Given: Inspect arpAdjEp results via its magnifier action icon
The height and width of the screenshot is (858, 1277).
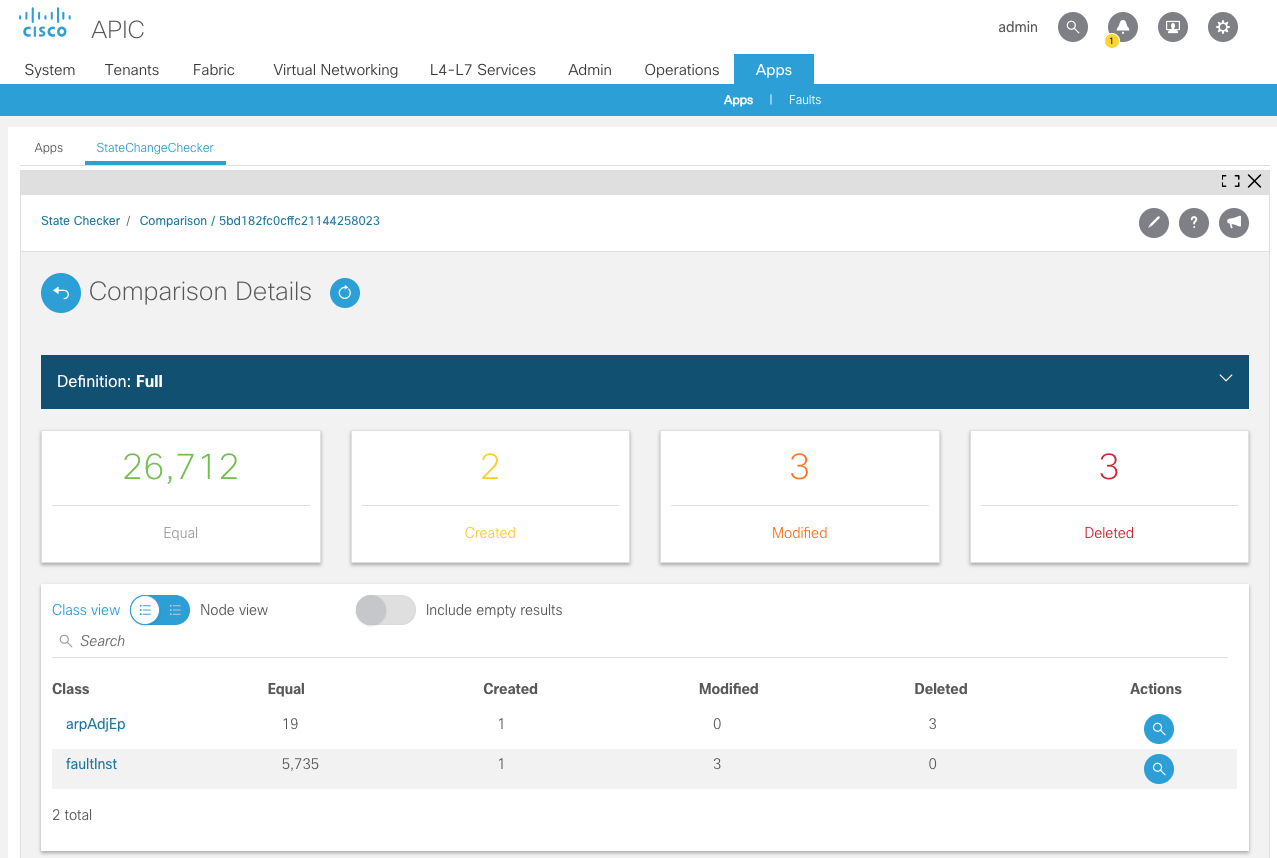Looking at the screenshot, I should tap(1158, 728).
